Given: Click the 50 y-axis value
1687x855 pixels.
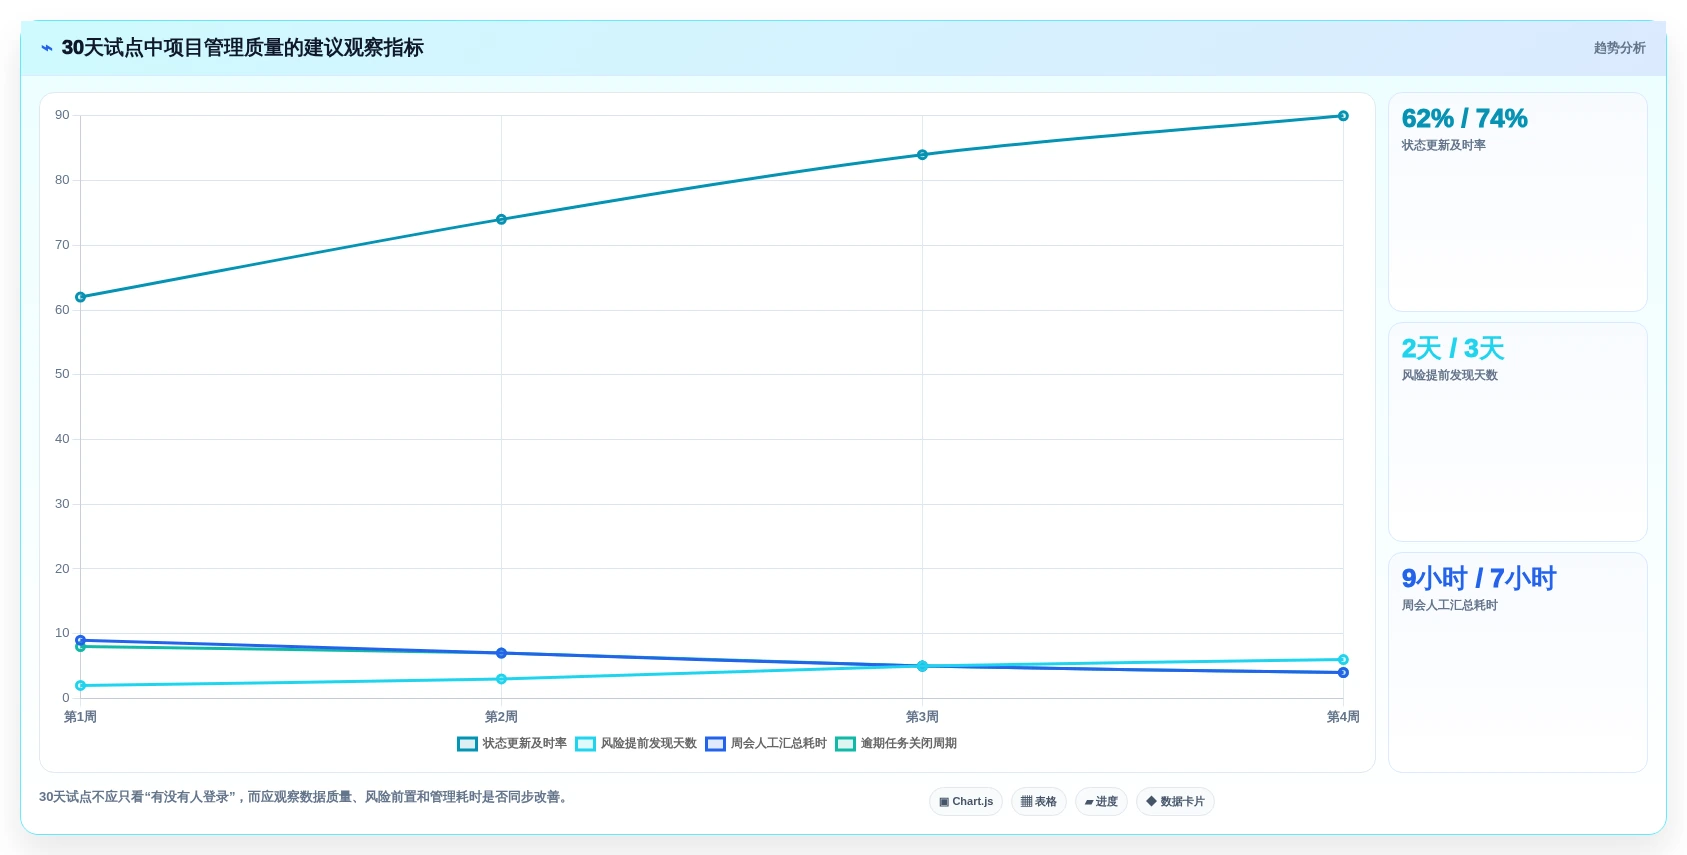Looking at the screenshot, I should [x=62, y=374].
